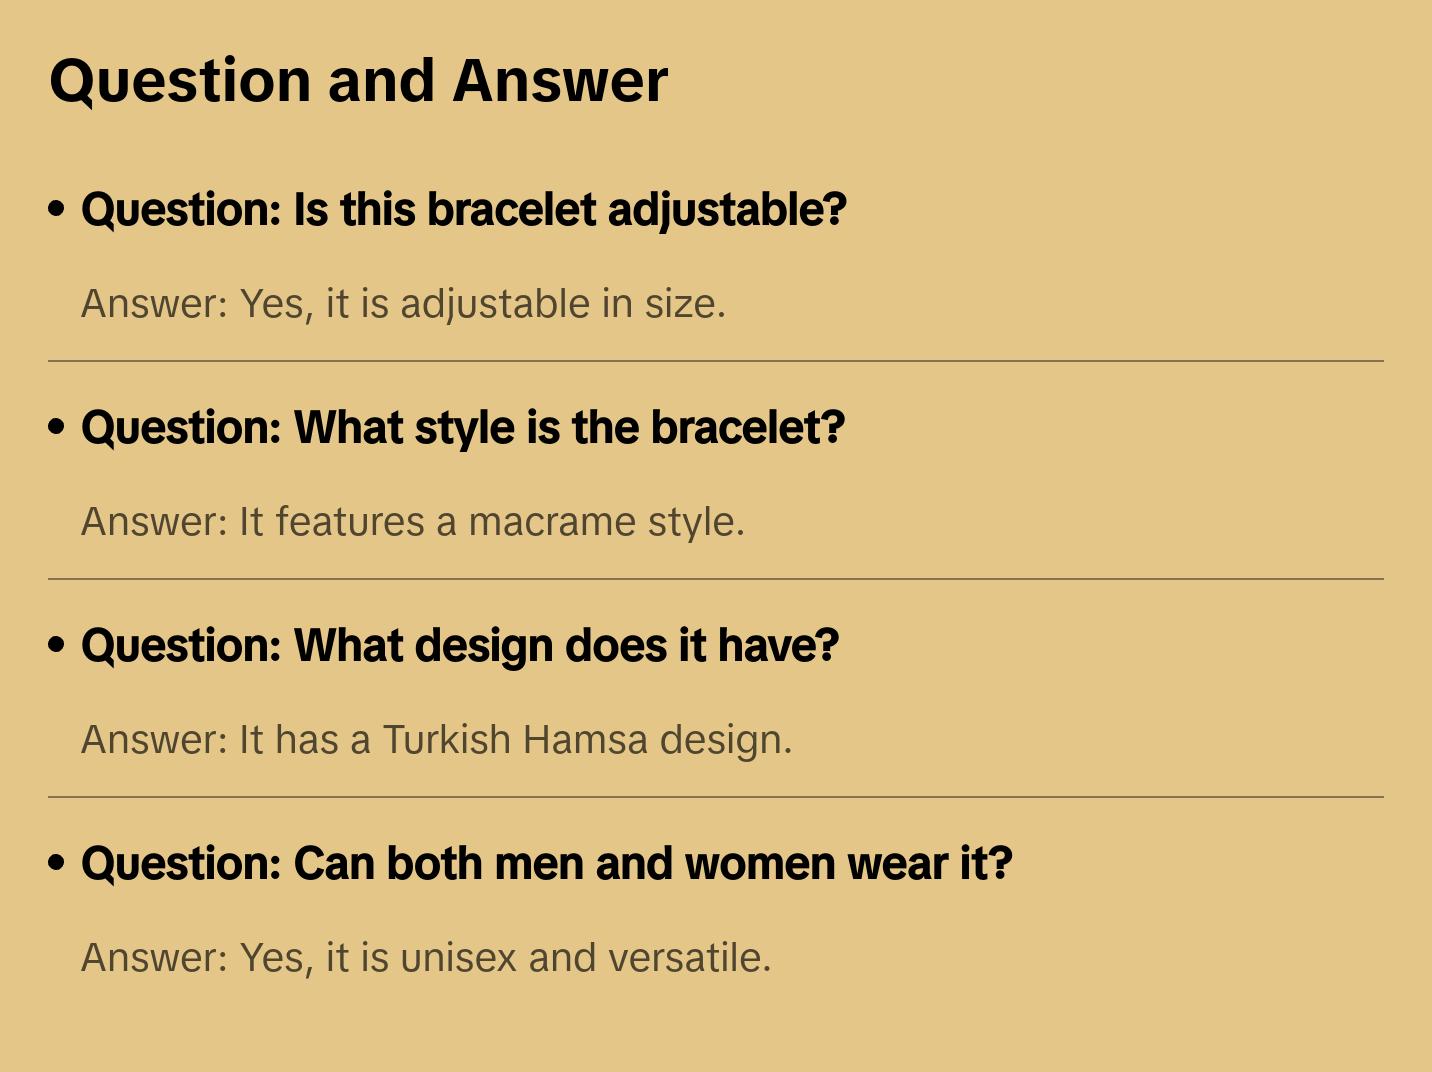Click the divider line below the Hamsa answer
This screenshot has height=1072, width=1432.
[x=716, y=797]
